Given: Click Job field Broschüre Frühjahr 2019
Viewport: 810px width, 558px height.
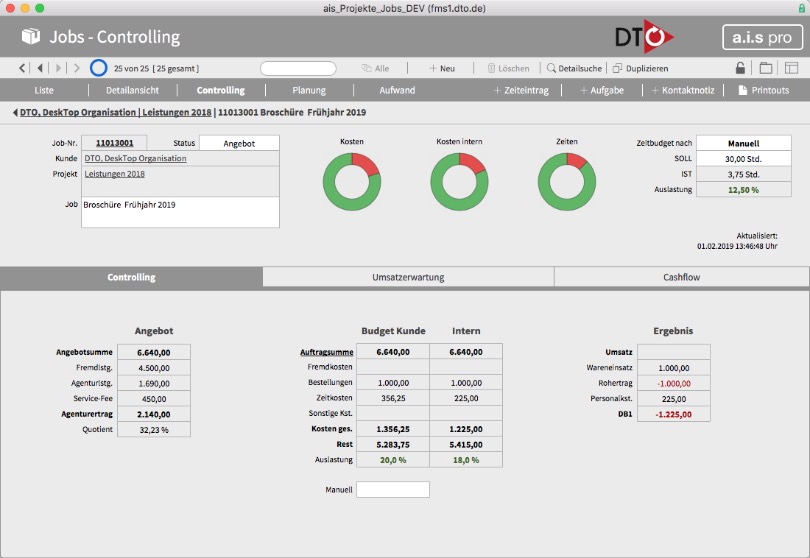Looking at the screenshot, I should (180, 212).
